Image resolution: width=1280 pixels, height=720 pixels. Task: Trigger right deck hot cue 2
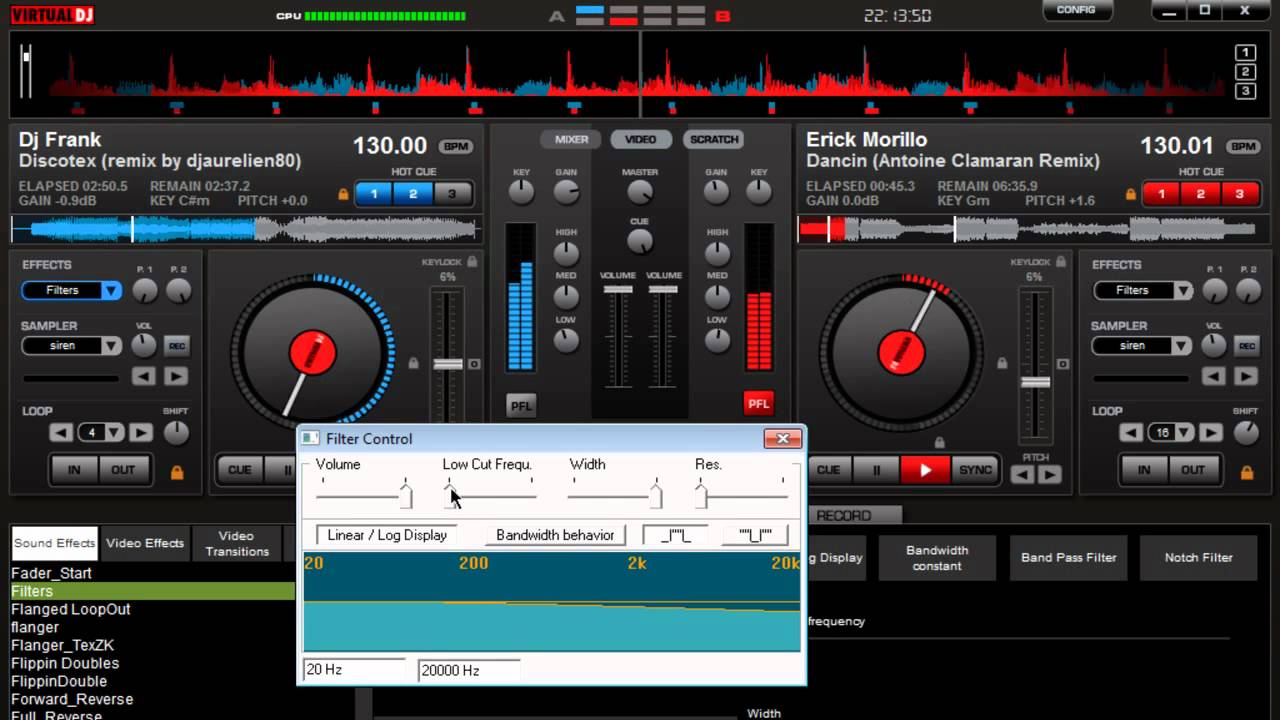point(1201,194)
